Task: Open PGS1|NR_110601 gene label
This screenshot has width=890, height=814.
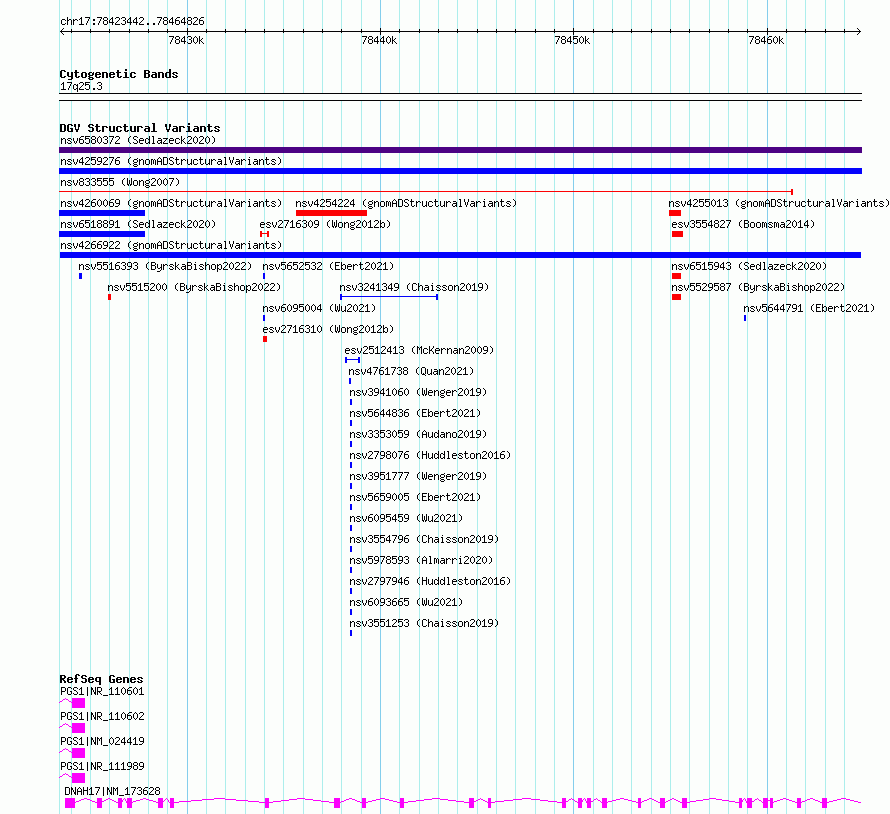Action: [x=102, y=691]
